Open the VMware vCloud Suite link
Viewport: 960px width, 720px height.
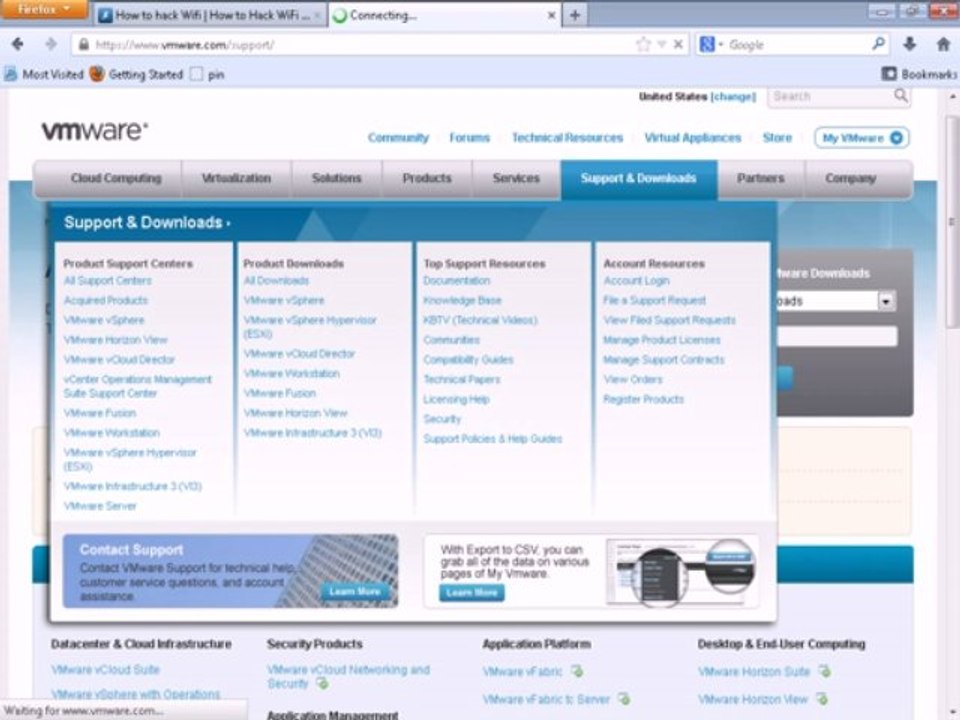(x=105, y=669)
